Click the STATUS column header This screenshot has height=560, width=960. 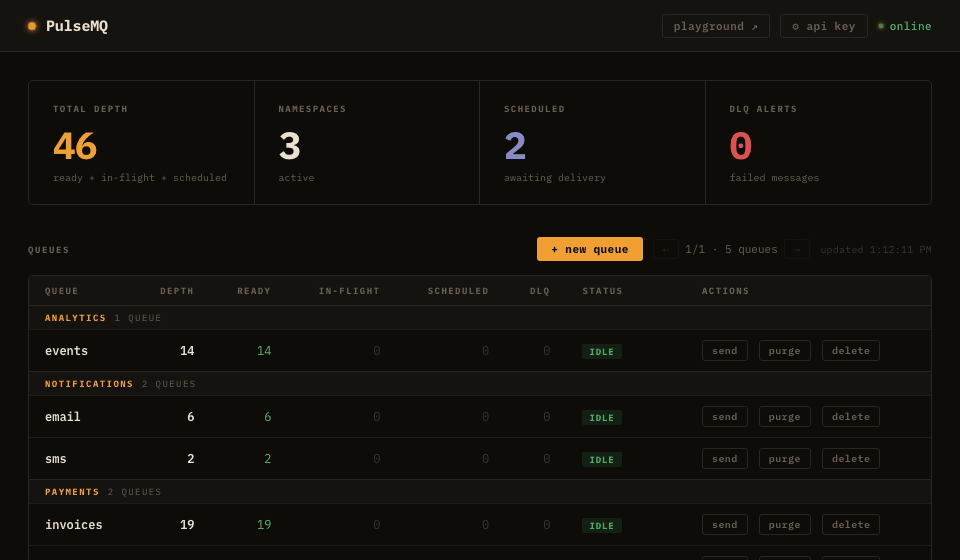(x=602, y=291)
